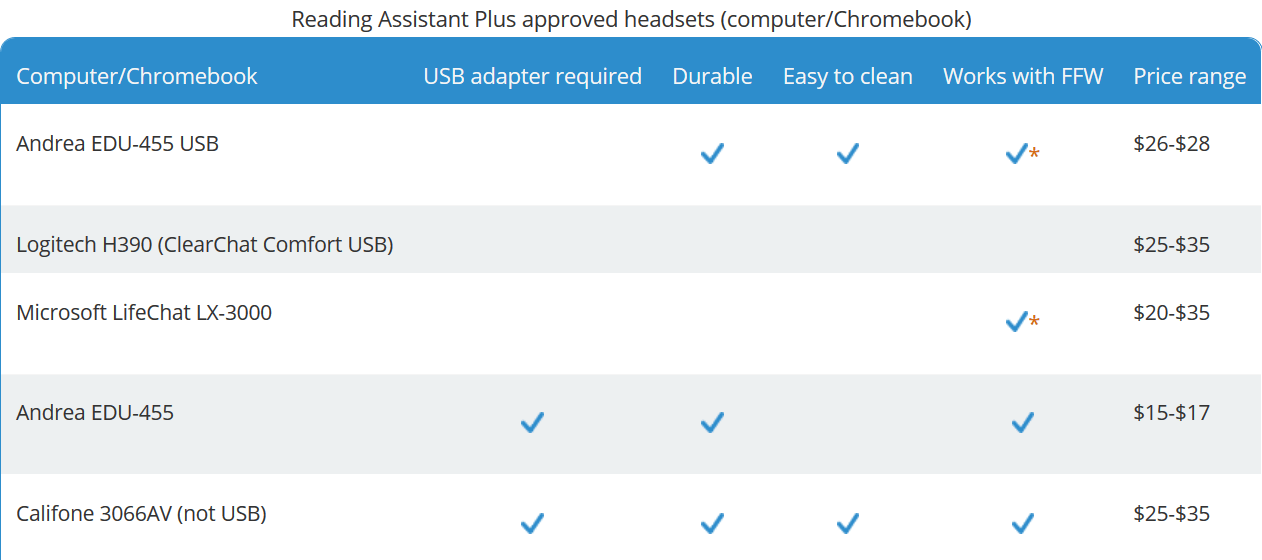Click the Durable checkmark in the Andrea EDU-455 row
Image resolution: width=1262 pixels, height=560 pixels.
pos(712,423)
